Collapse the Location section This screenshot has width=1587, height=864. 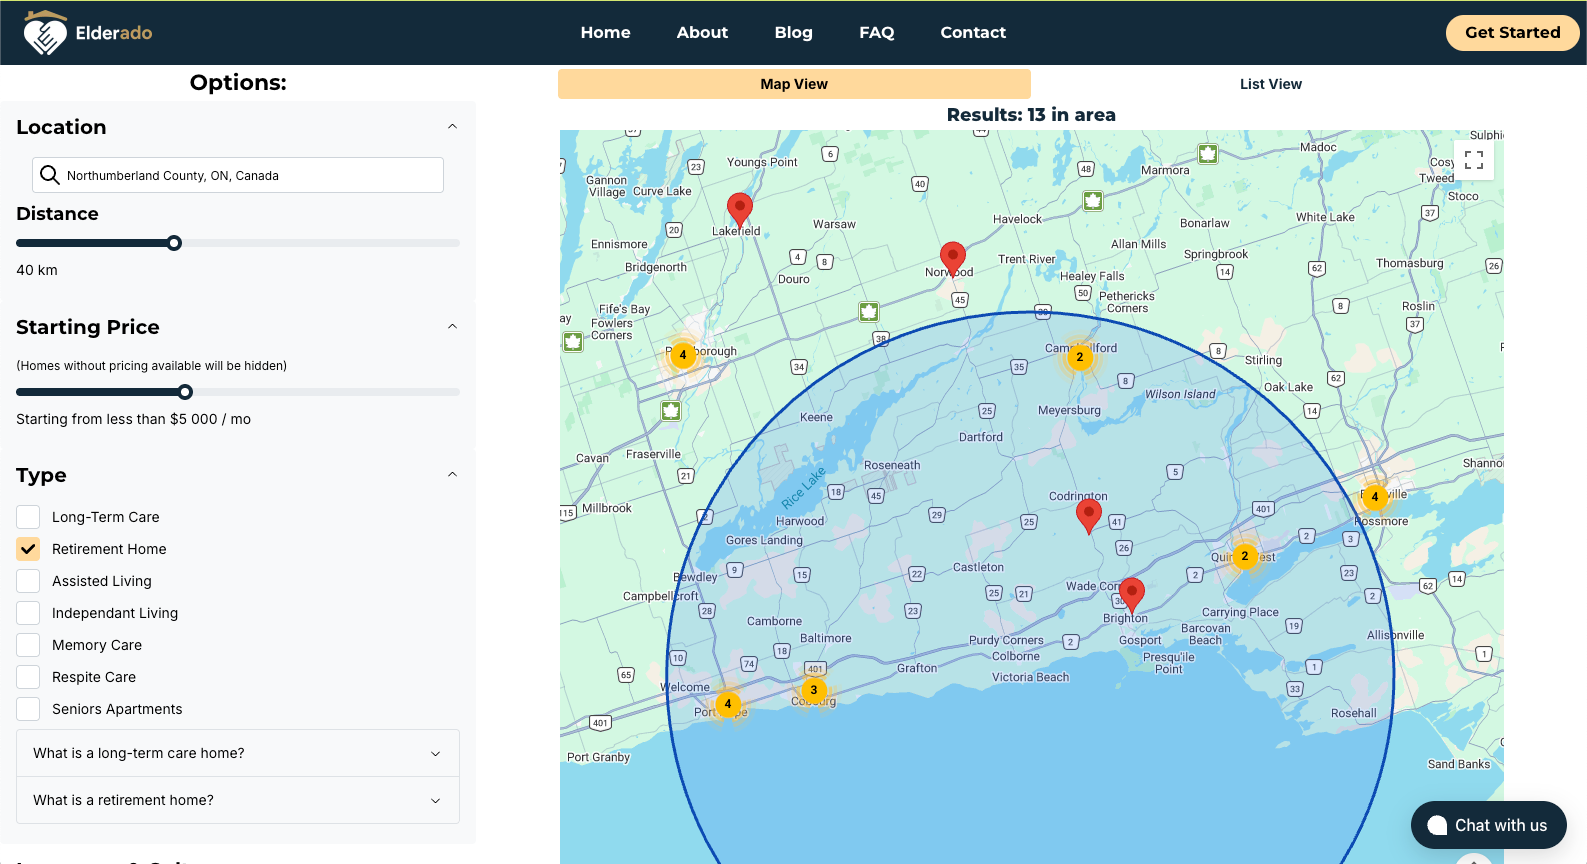coord(452,127)
